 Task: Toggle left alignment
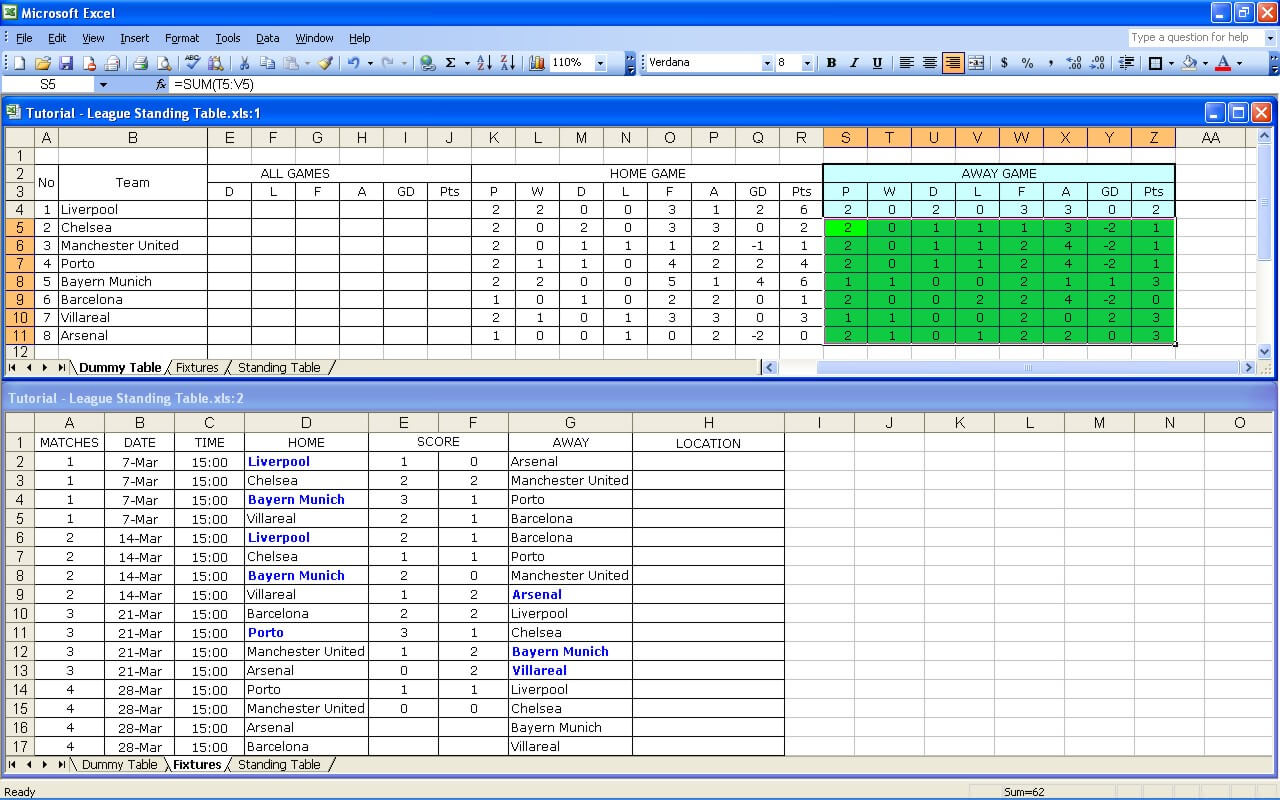click(x=907, y=63)
